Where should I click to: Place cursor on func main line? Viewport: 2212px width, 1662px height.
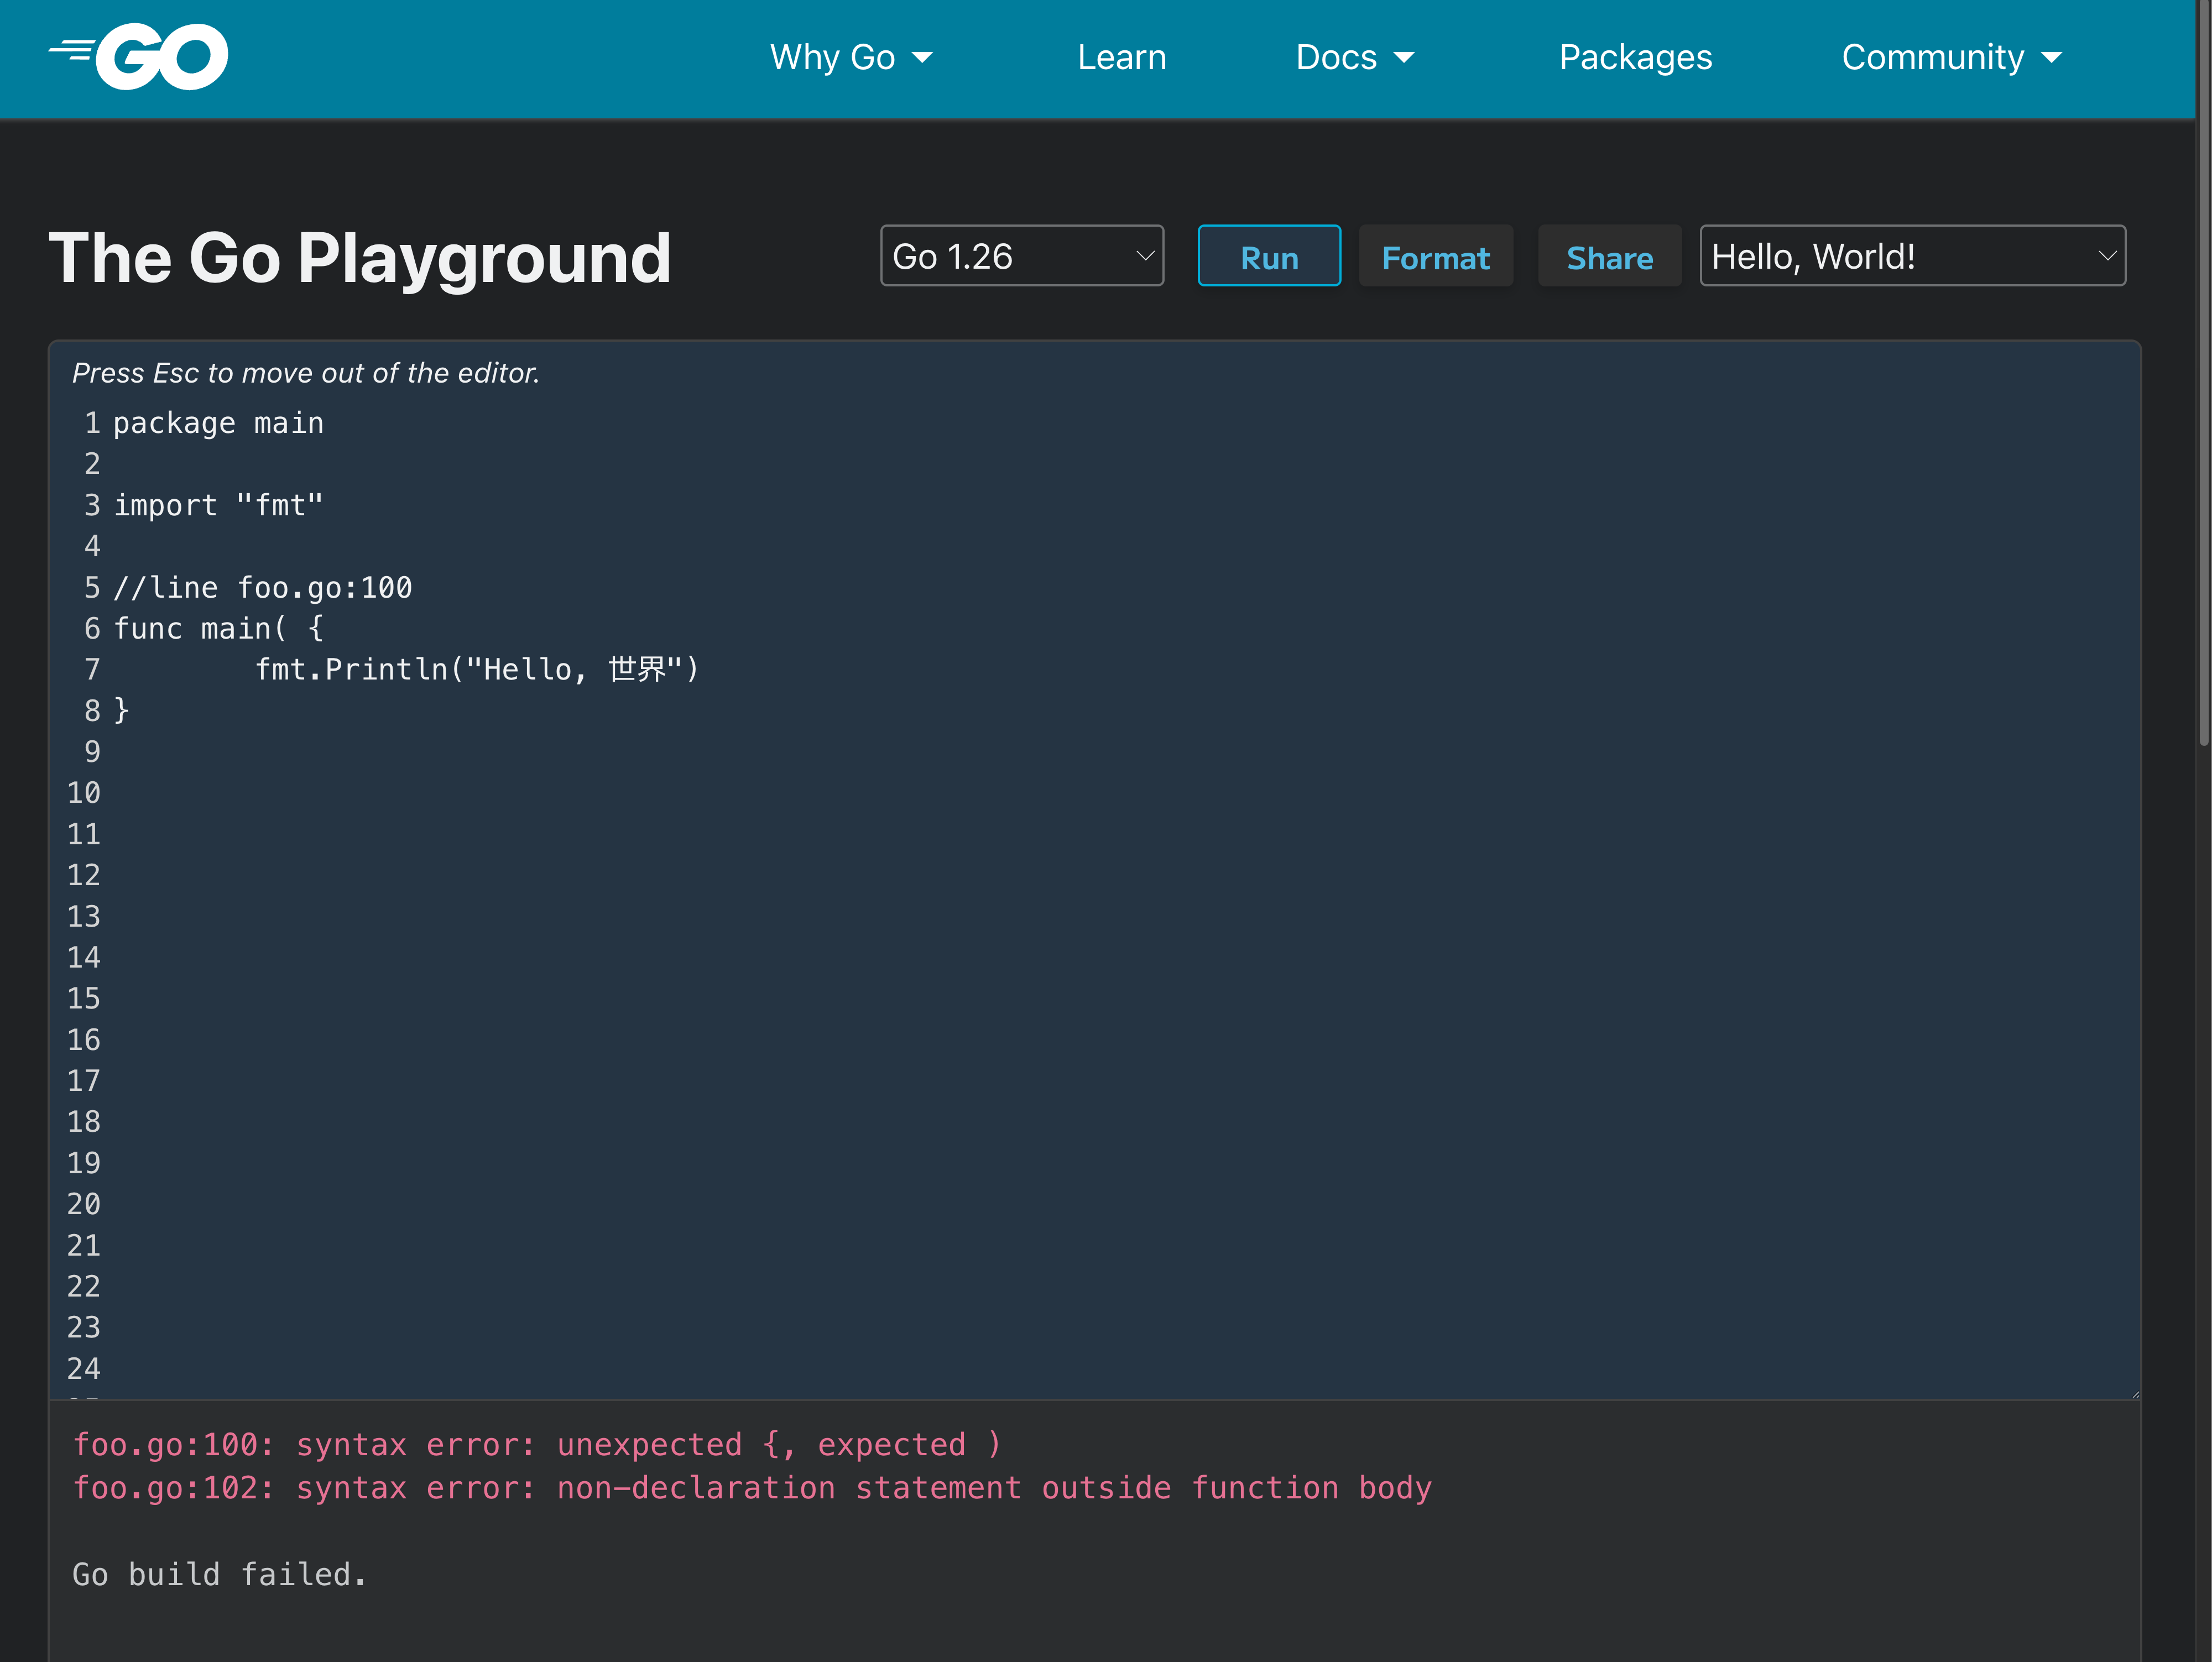(218, 629)
